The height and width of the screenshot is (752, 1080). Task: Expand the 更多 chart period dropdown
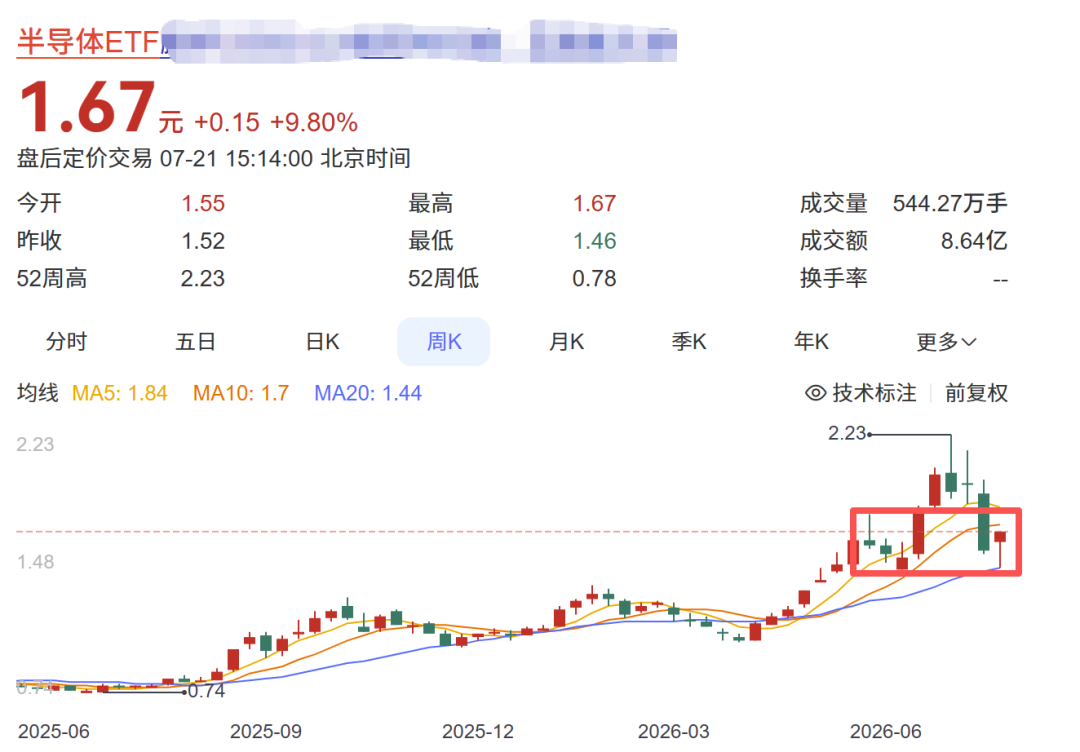[946, 342]
